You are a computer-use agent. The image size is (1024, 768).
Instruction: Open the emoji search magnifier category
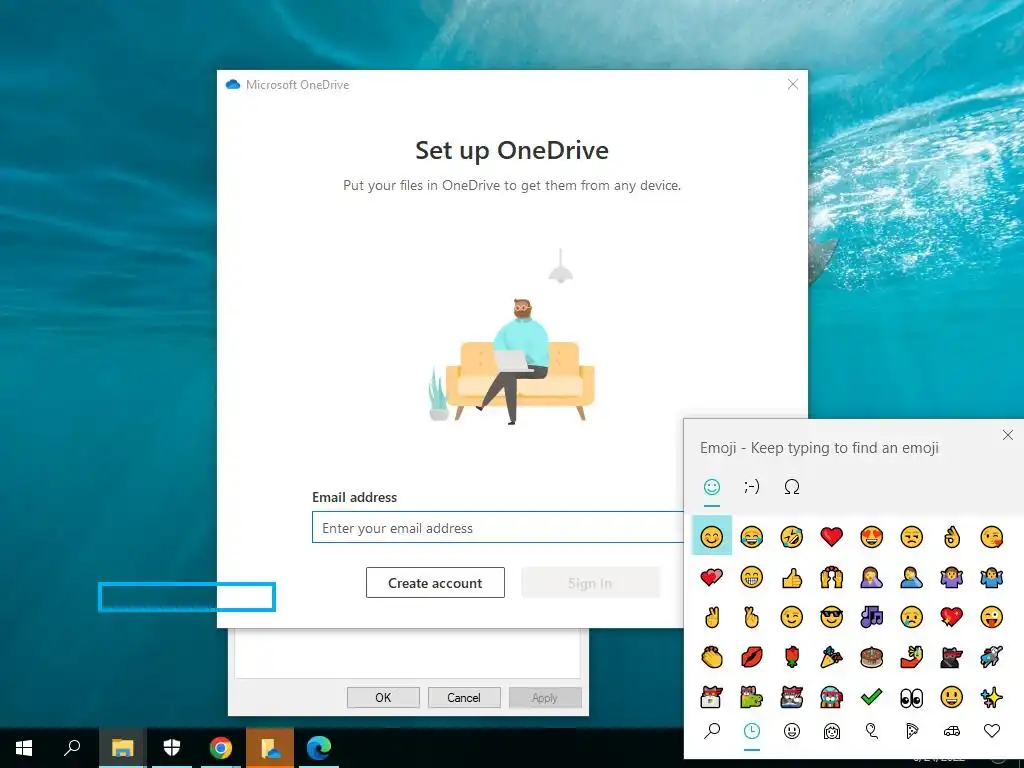(x=712, y=731)
